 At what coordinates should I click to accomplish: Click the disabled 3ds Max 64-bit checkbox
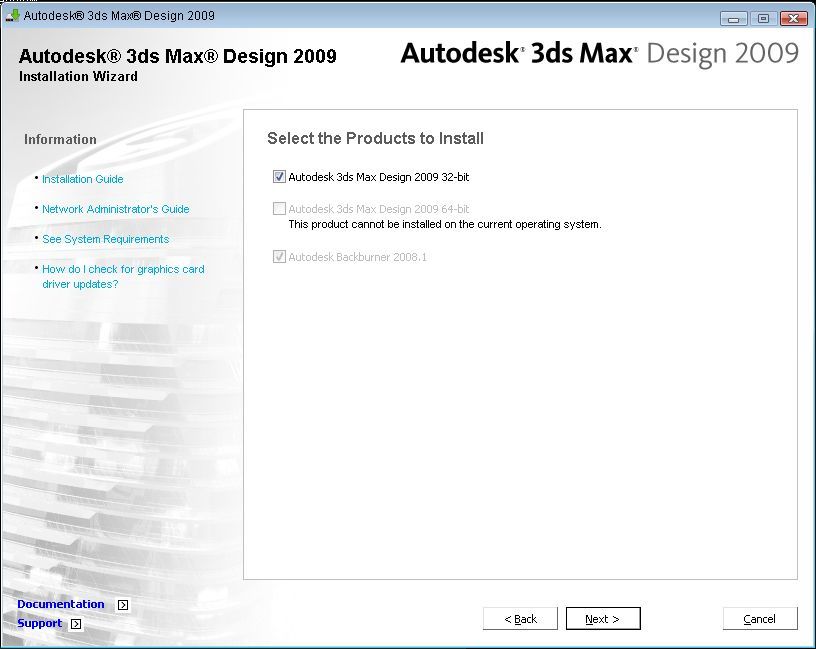click(x=279, y=209)
